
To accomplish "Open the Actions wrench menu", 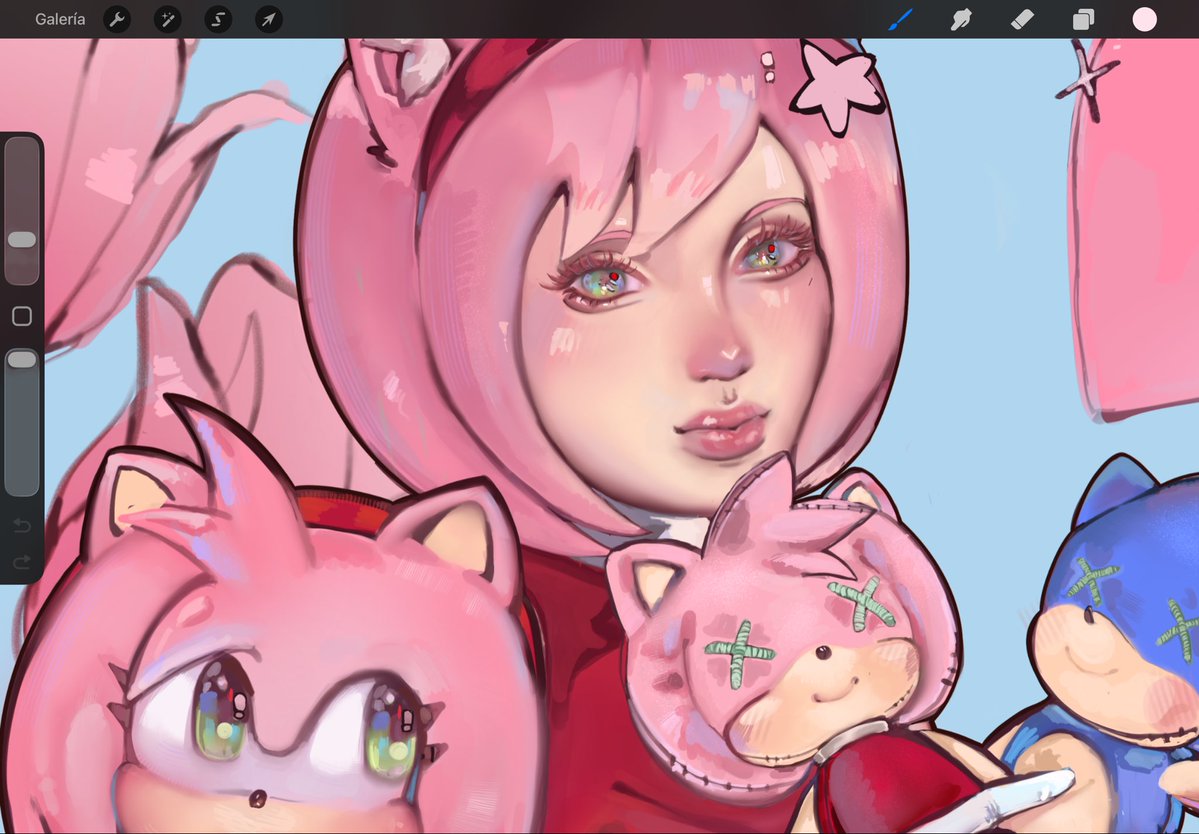I will tap(117, 19).
